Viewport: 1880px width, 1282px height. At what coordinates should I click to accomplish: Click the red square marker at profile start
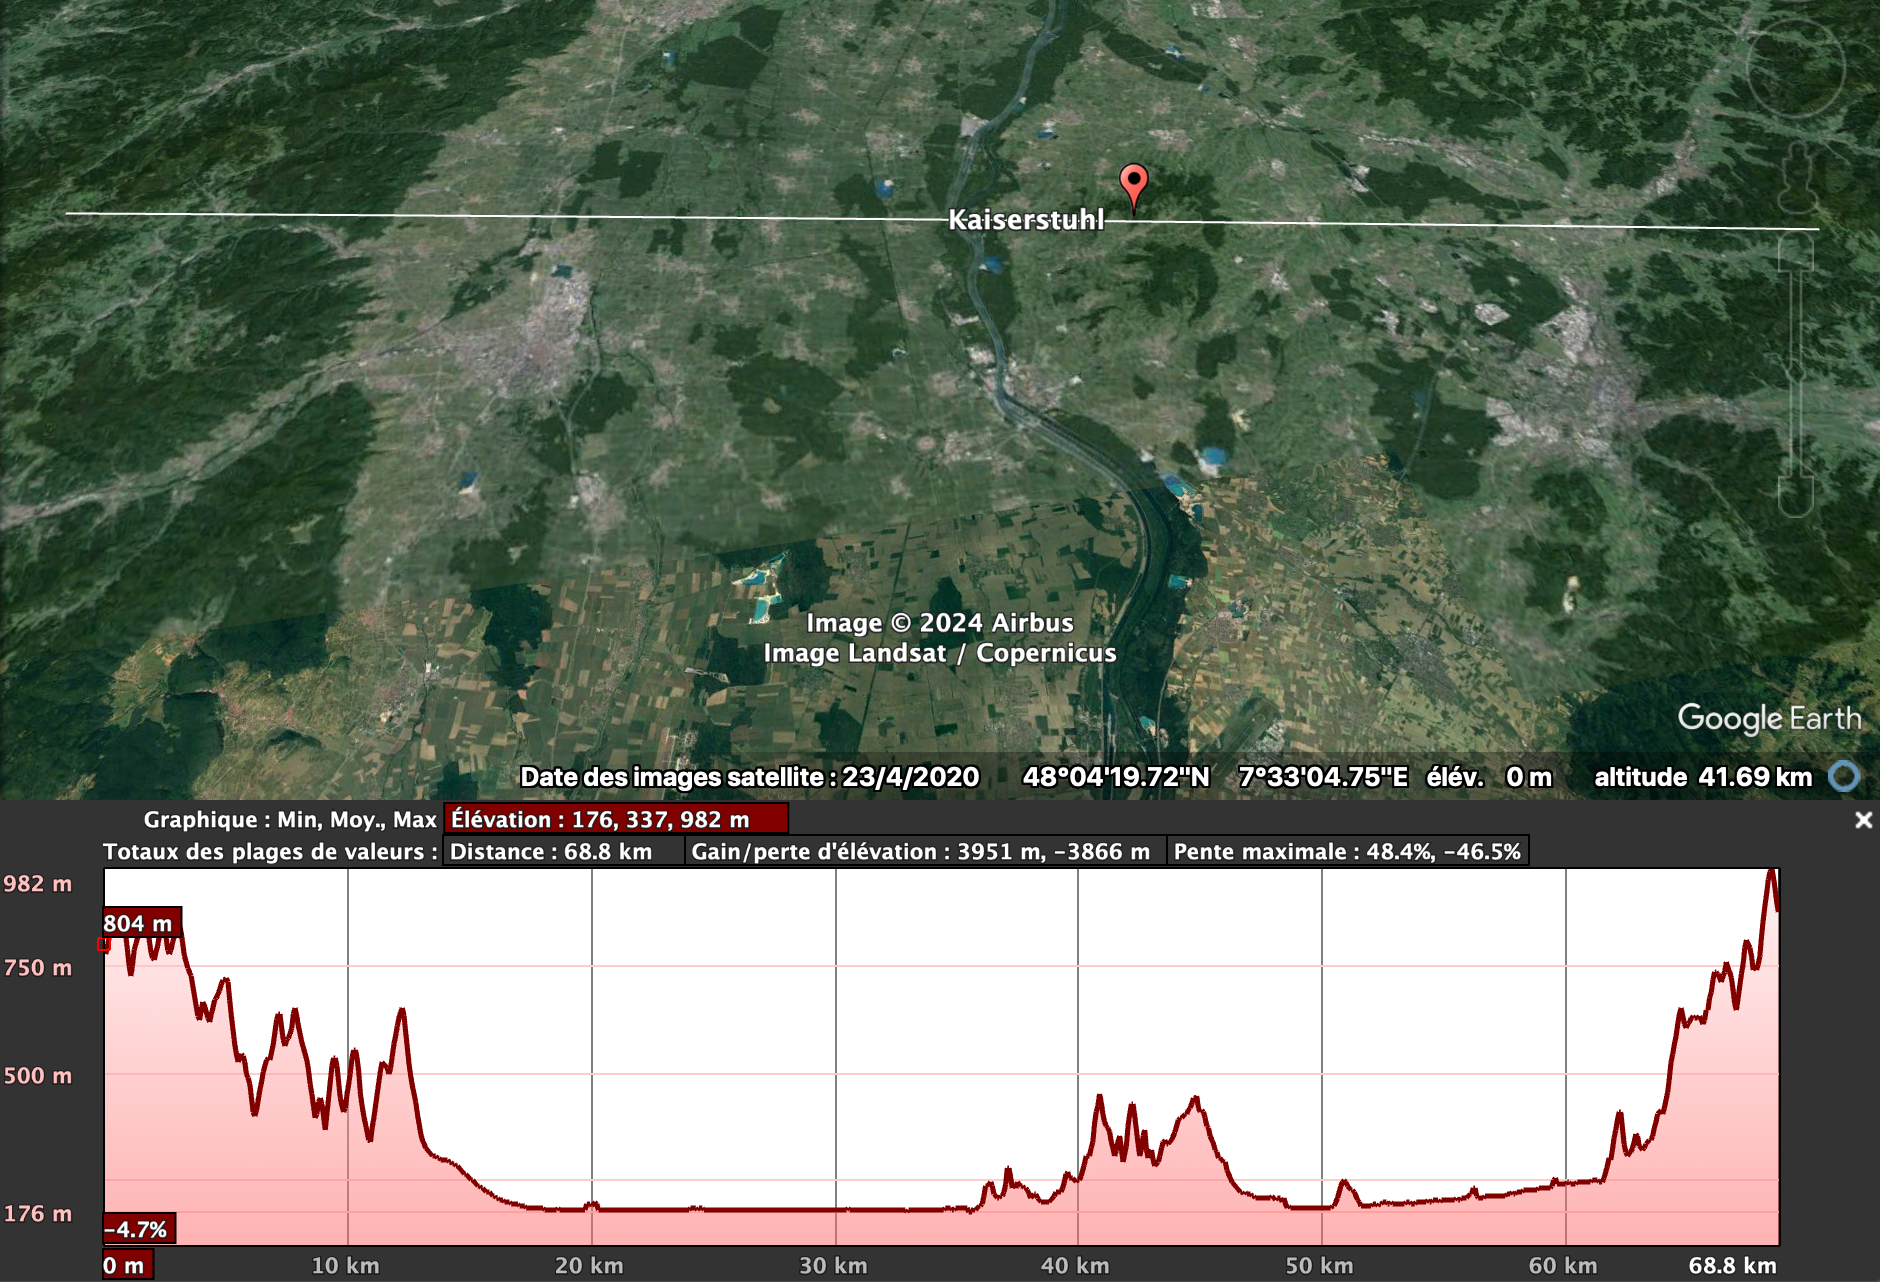tap(104, 944)
